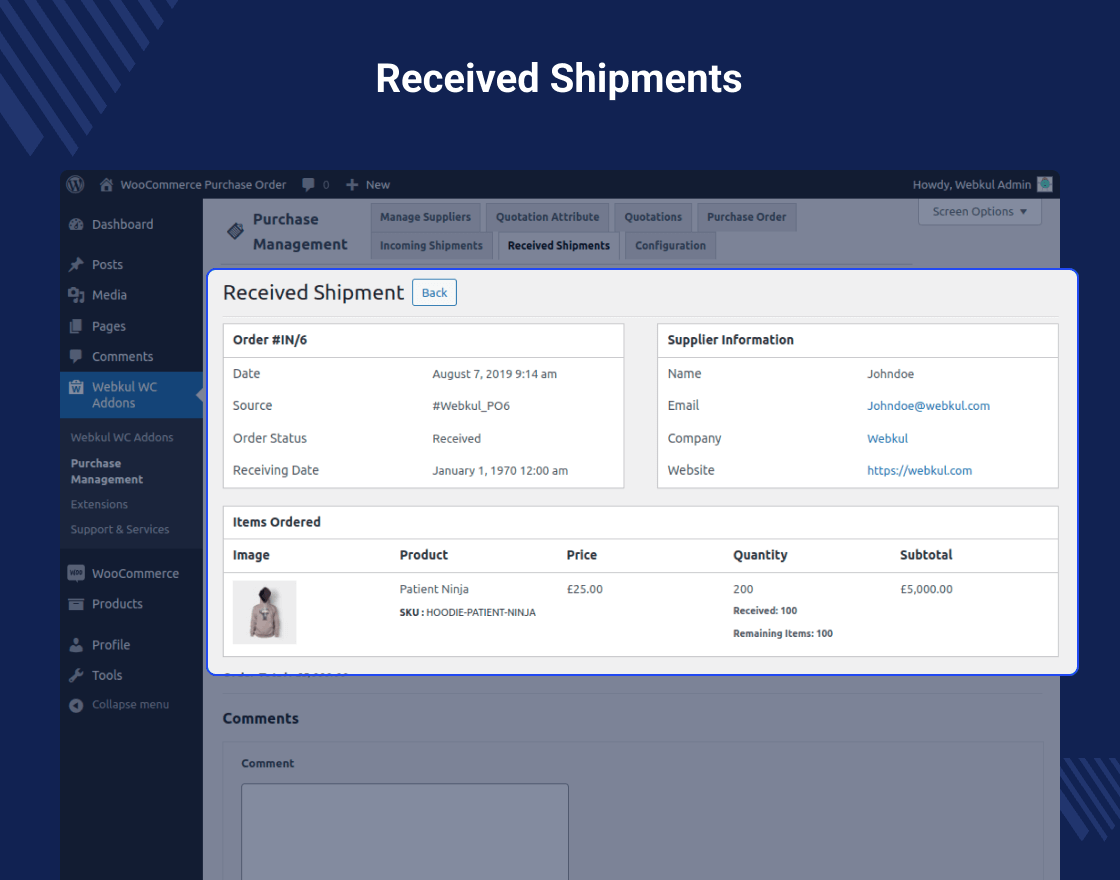Click the Patient Ninja product thumbnail
Screen dimensions: 1120x880
(264, 610)
